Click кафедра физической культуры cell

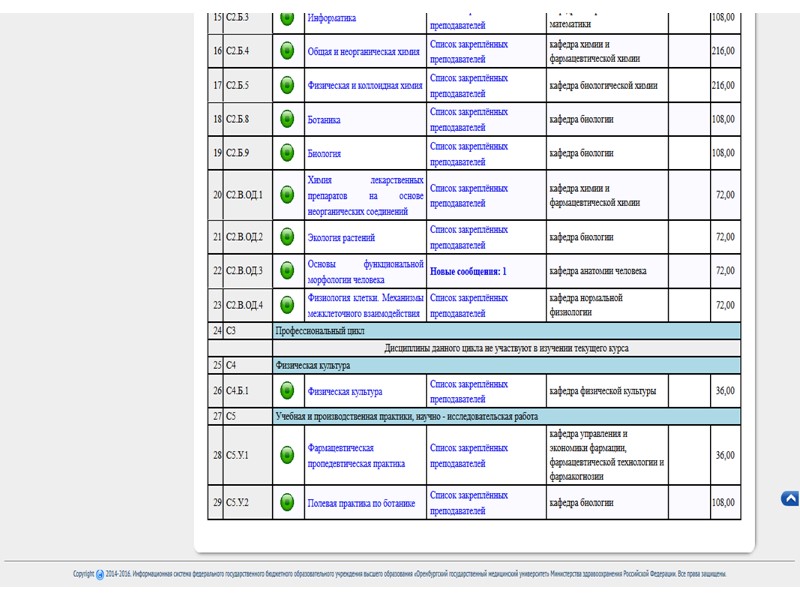607,391
